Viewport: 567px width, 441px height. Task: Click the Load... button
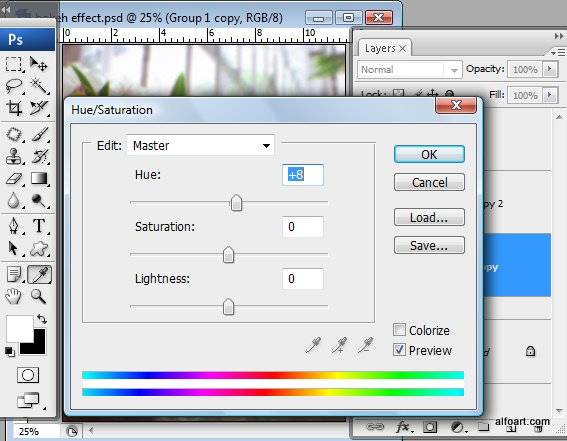(x=429, y=217)
